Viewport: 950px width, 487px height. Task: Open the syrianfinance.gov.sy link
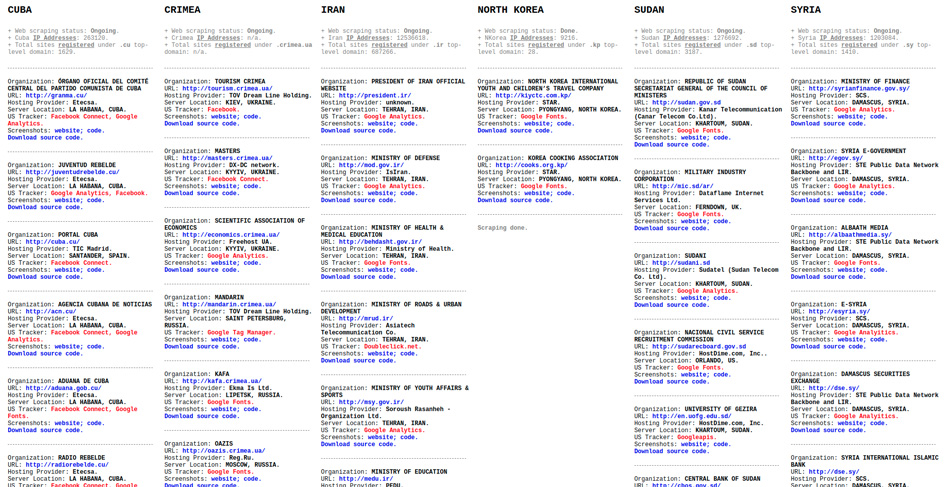click(x=859, y=88)
